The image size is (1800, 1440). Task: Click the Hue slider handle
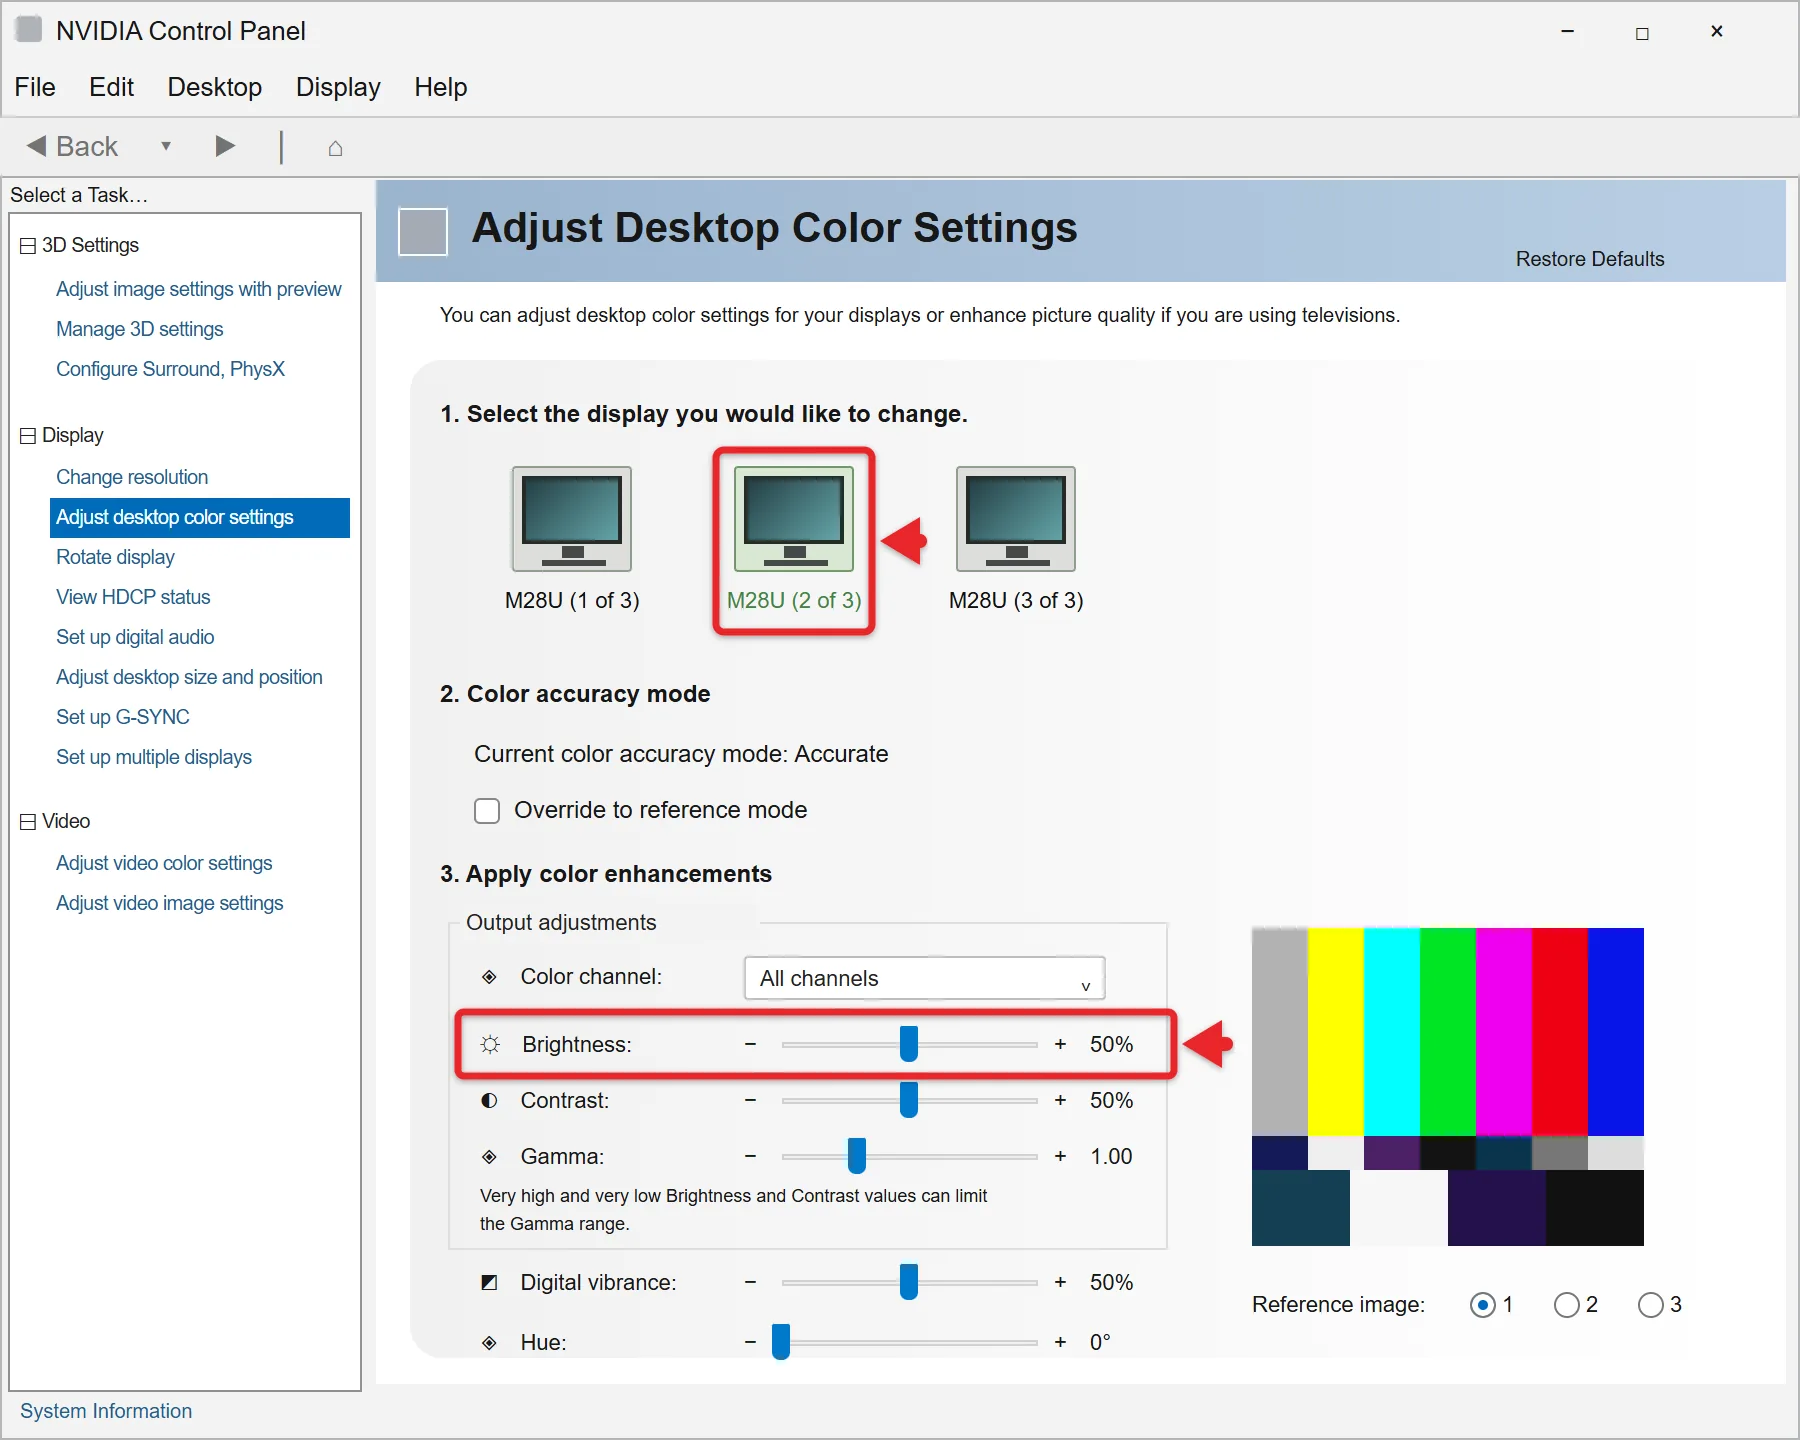tap(781, 1342)
